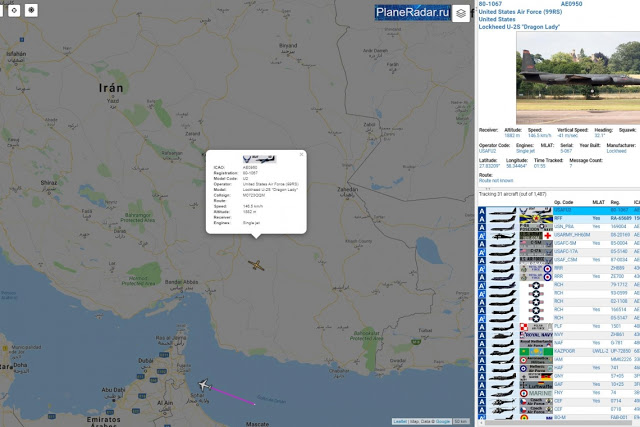
Task: Click the blue A source icon in RFF row
Action: (482, 219)
